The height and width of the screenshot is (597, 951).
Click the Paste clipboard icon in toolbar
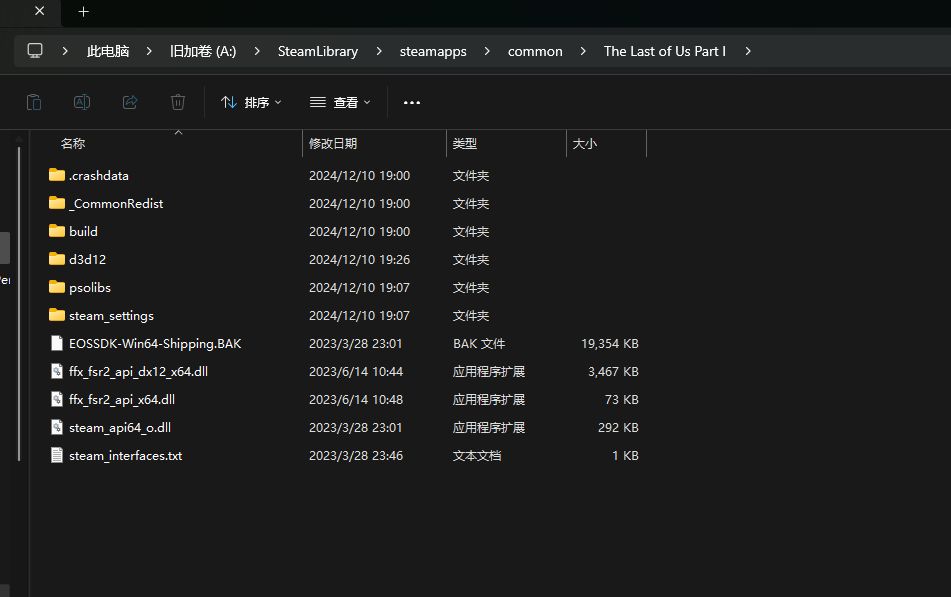coord(33,102)
